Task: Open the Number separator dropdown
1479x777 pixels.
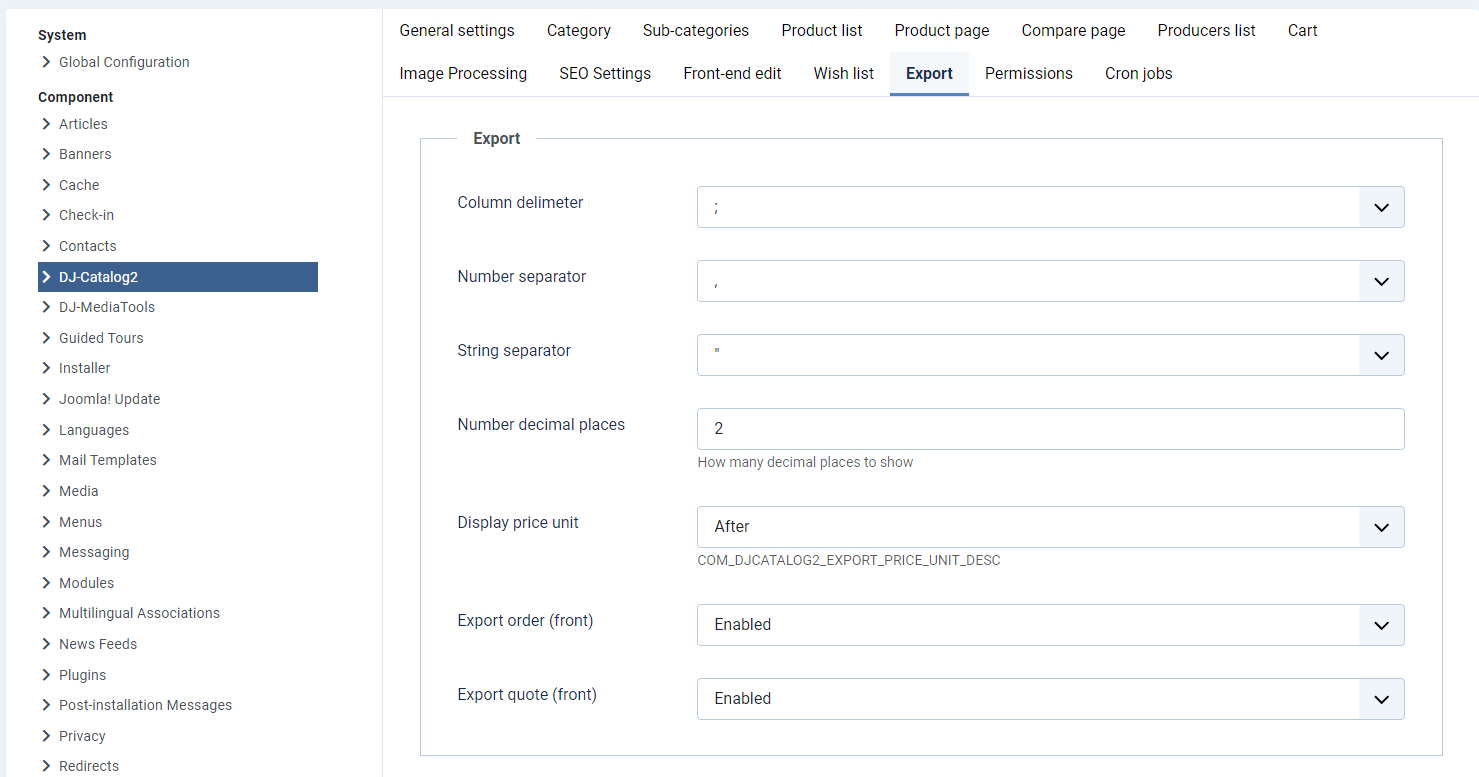Action: coord(1050,281)
